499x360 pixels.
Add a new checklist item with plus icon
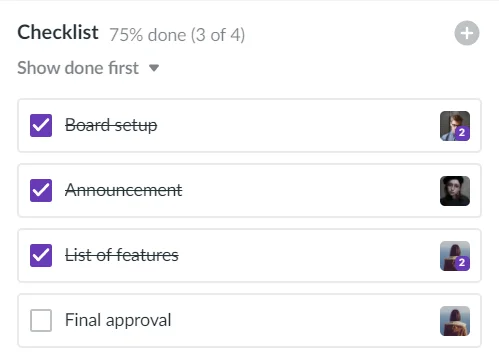pyautogui.click(x=467, y=33)
